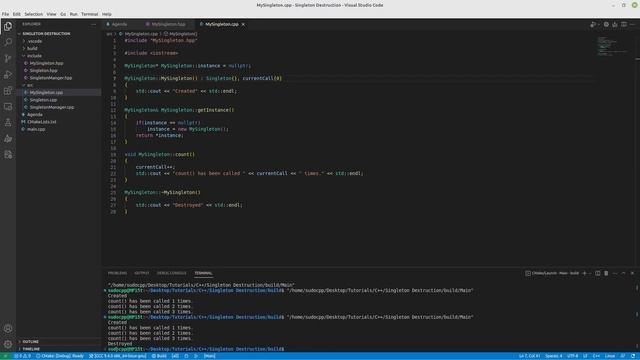Collapse the SINGLETON DESTRUCTION root folder
The height and width of the screenshot is (360, 640).
[x=46, y=33]
